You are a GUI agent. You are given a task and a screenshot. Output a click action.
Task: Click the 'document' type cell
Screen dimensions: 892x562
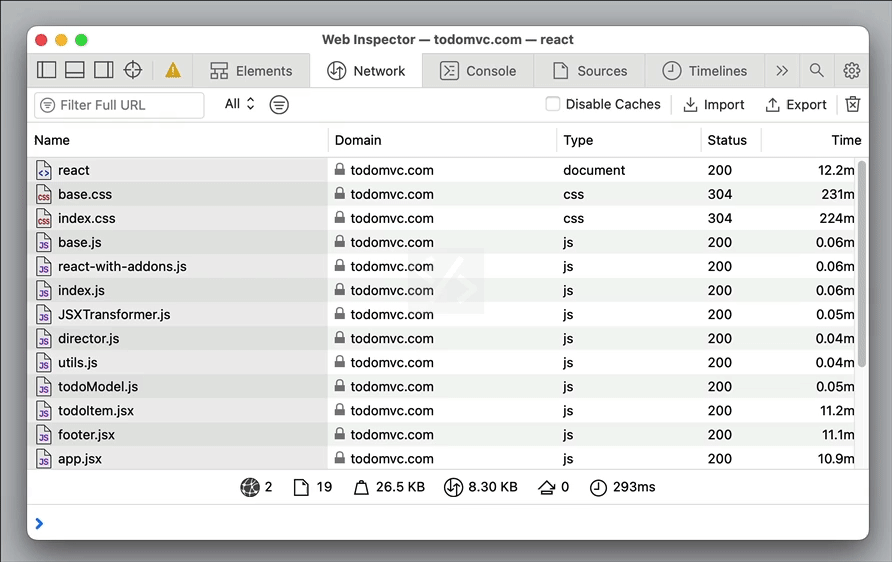point(594,170)
